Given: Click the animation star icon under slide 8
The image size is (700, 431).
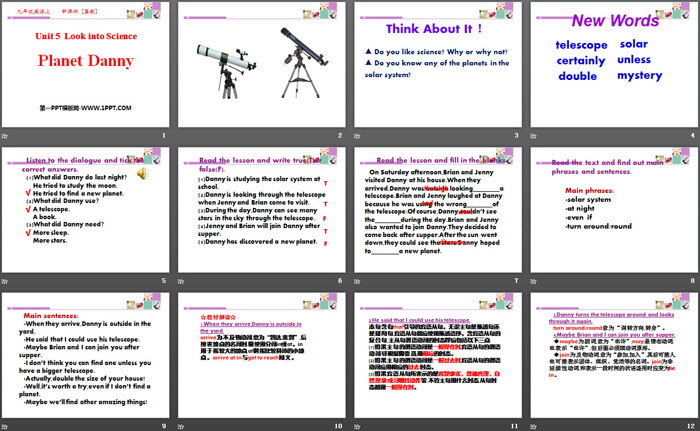Looking at the screenshot, I should tap(534, 281).
